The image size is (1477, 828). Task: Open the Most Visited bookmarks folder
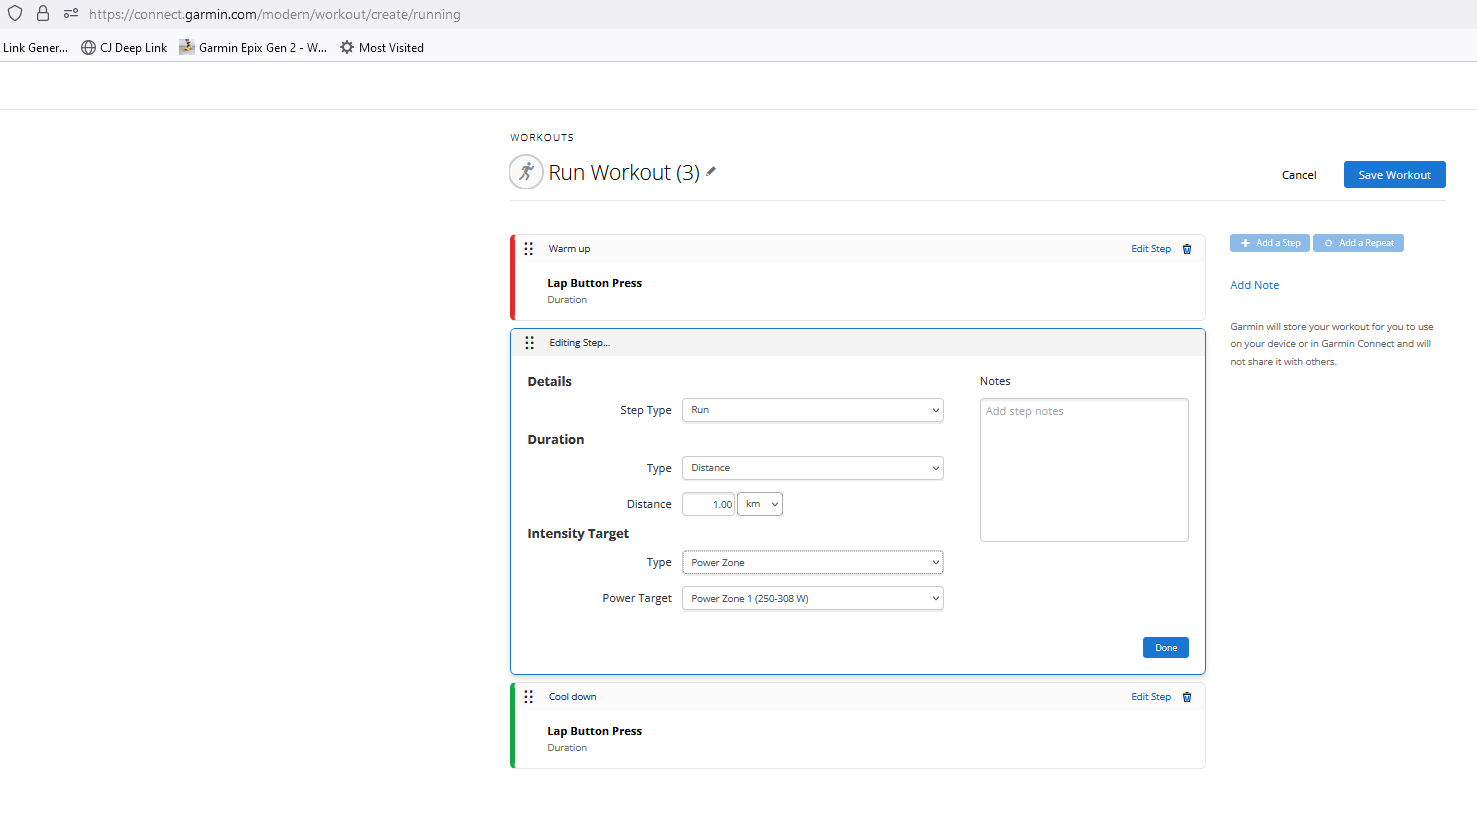[x=382, y=48]
